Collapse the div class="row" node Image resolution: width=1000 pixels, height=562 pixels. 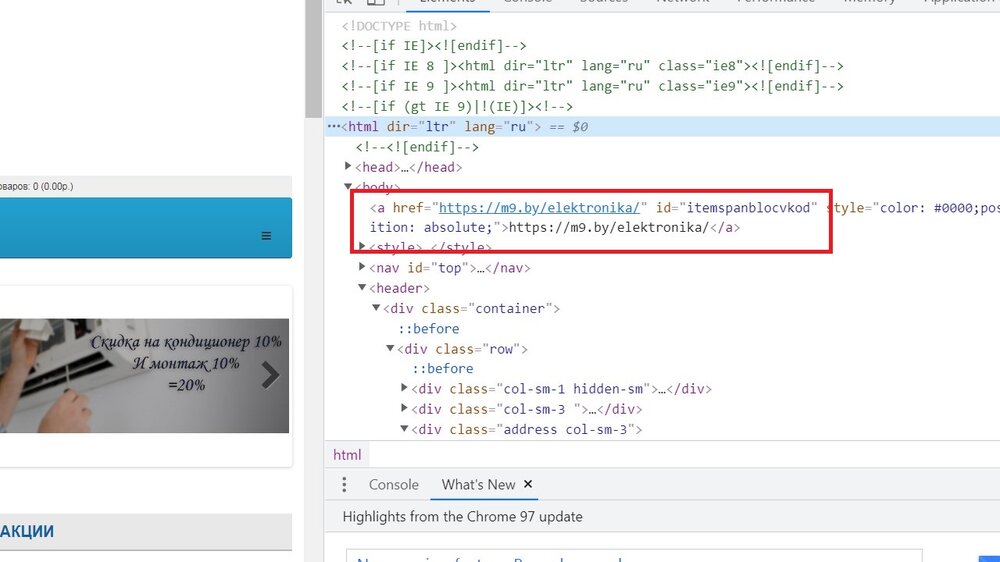point(390,349)
